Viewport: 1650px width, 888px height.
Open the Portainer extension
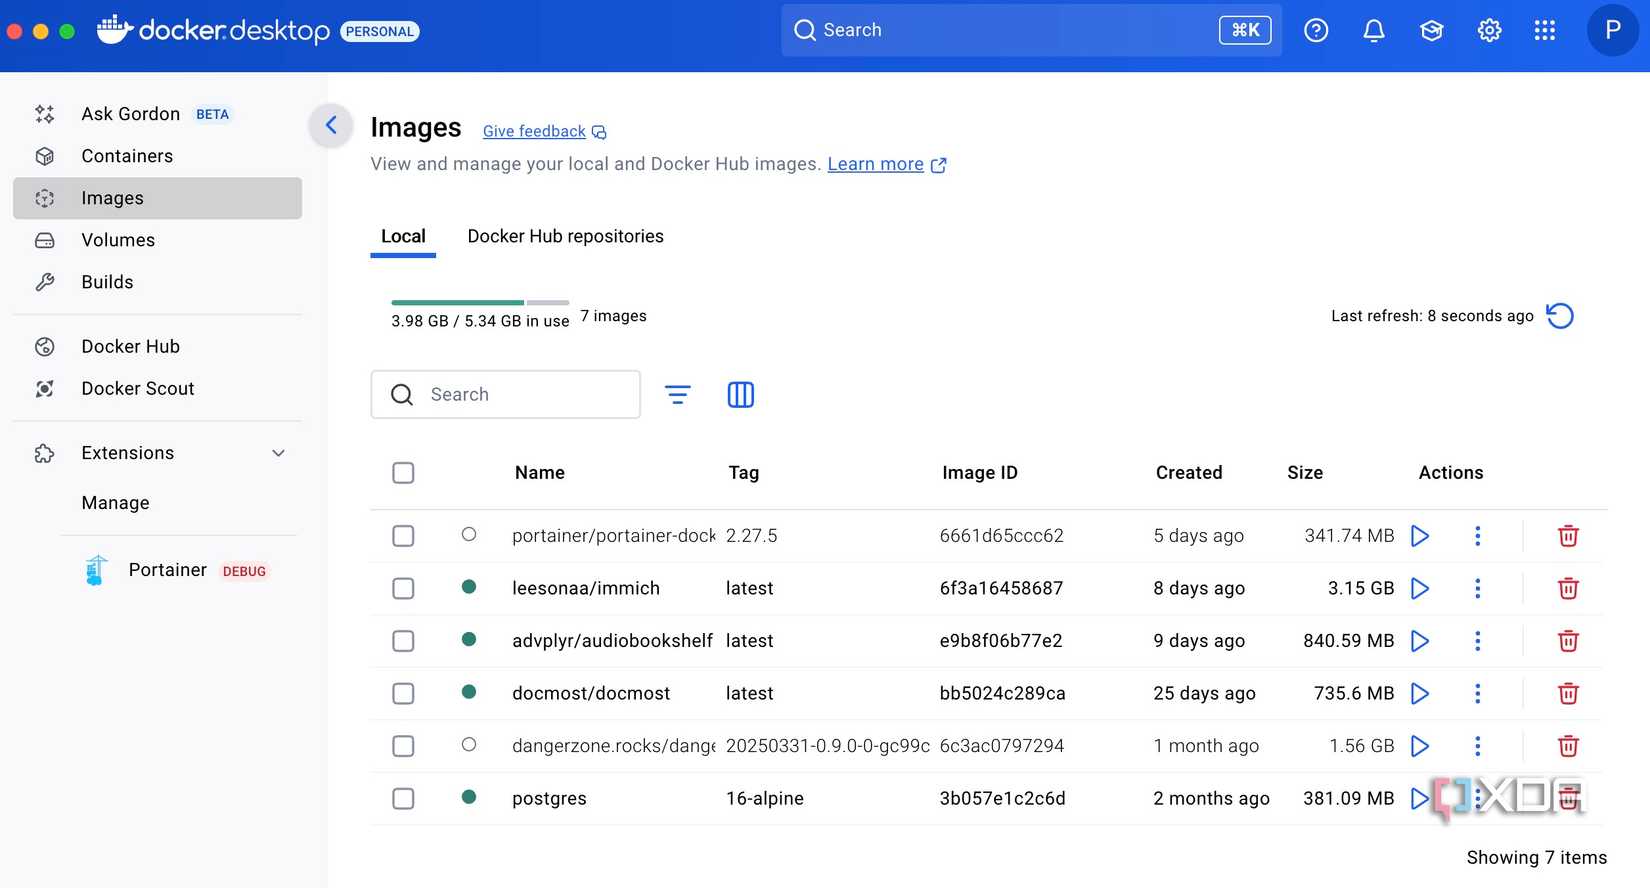point(177,570)
